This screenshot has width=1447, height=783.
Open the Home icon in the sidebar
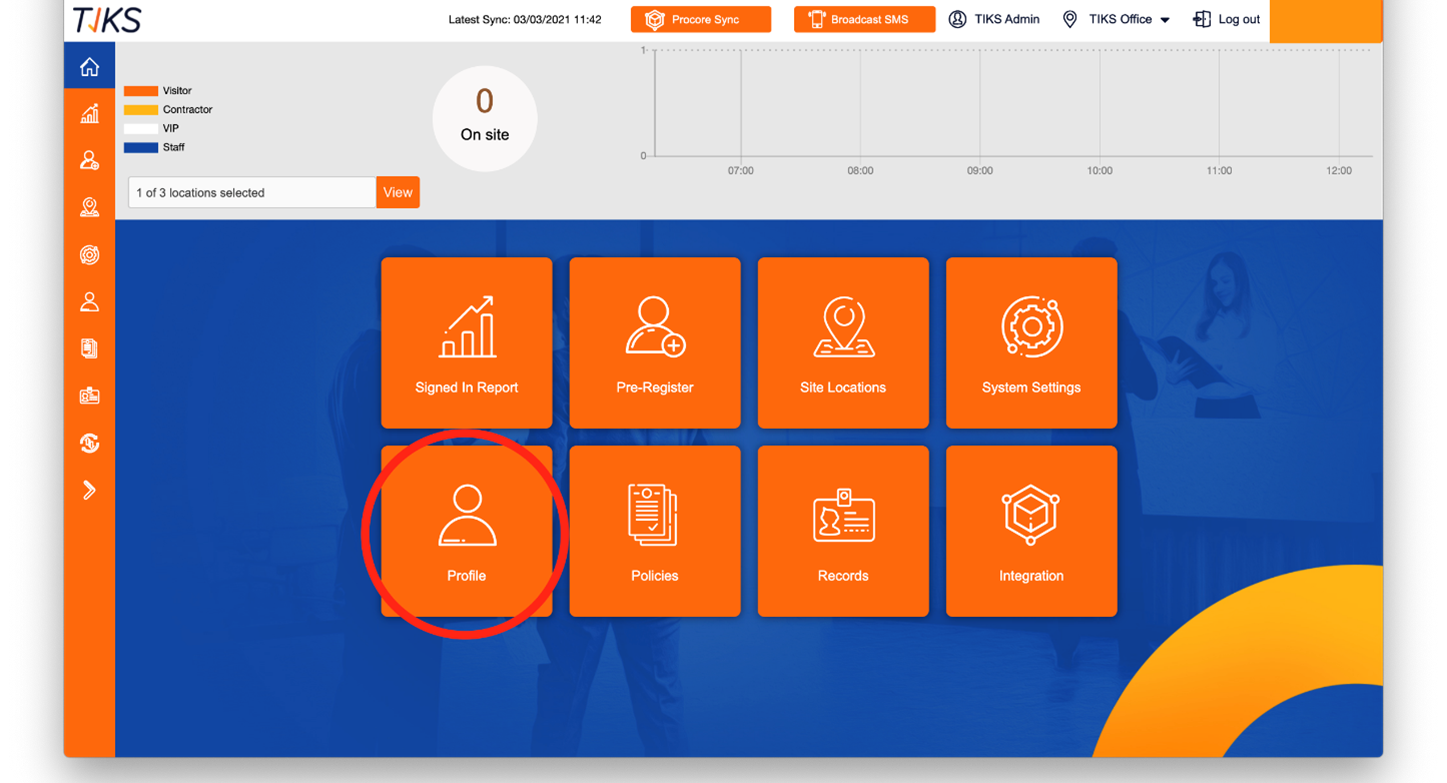point(89,65)
